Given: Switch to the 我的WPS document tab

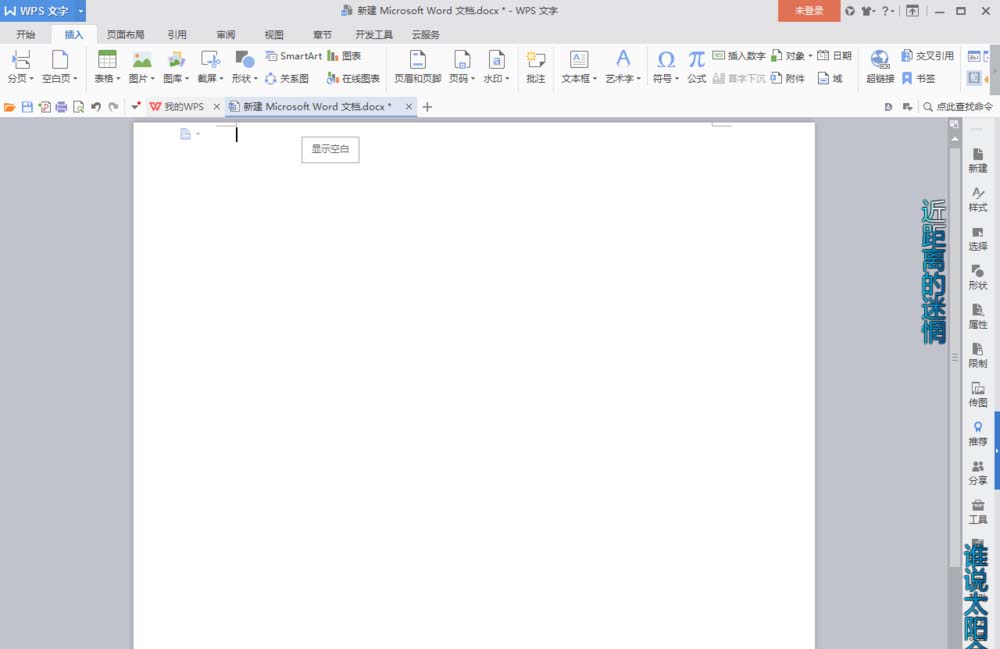Looking at the screenshot, I should click(183, 106).
